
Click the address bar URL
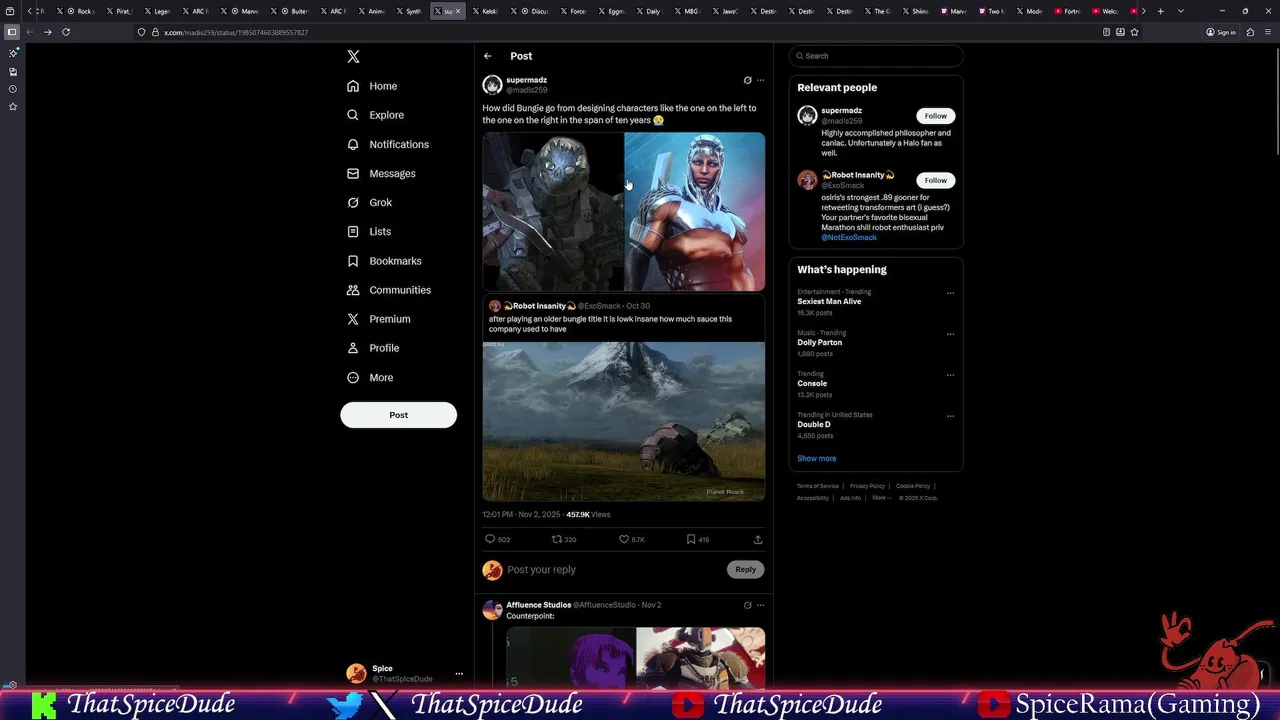tap(236, 32)
